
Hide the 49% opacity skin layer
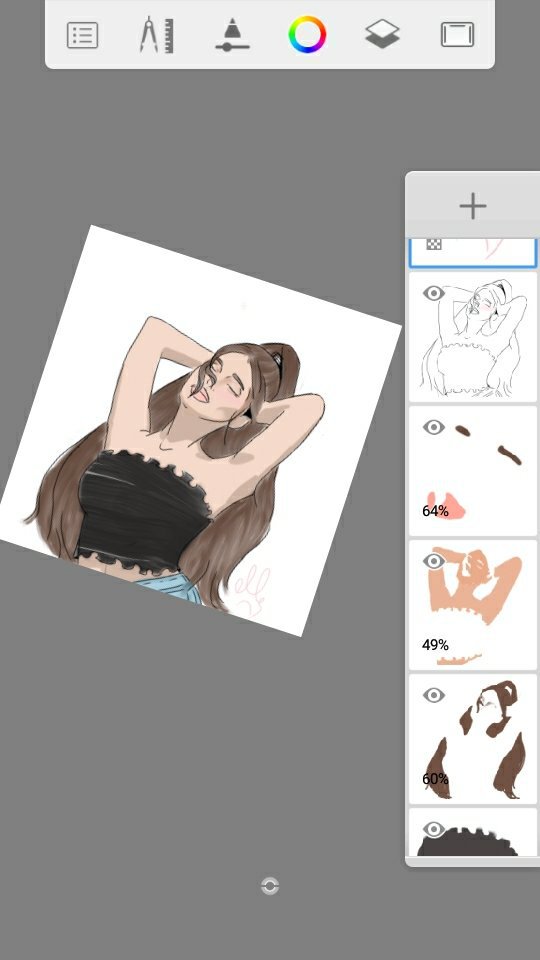click(433, 561)
